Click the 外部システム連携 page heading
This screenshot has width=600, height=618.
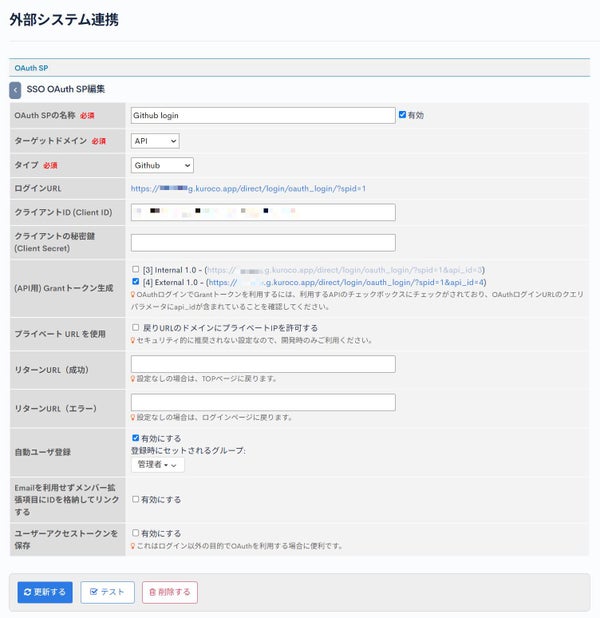tap(64, 19)
